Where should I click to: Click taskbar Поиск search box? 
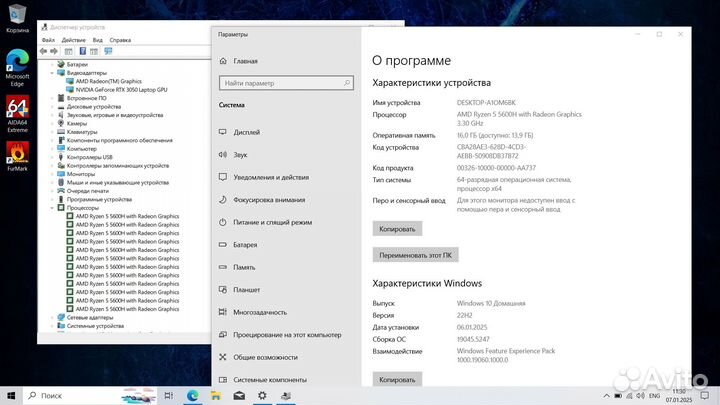coord(90,395)
